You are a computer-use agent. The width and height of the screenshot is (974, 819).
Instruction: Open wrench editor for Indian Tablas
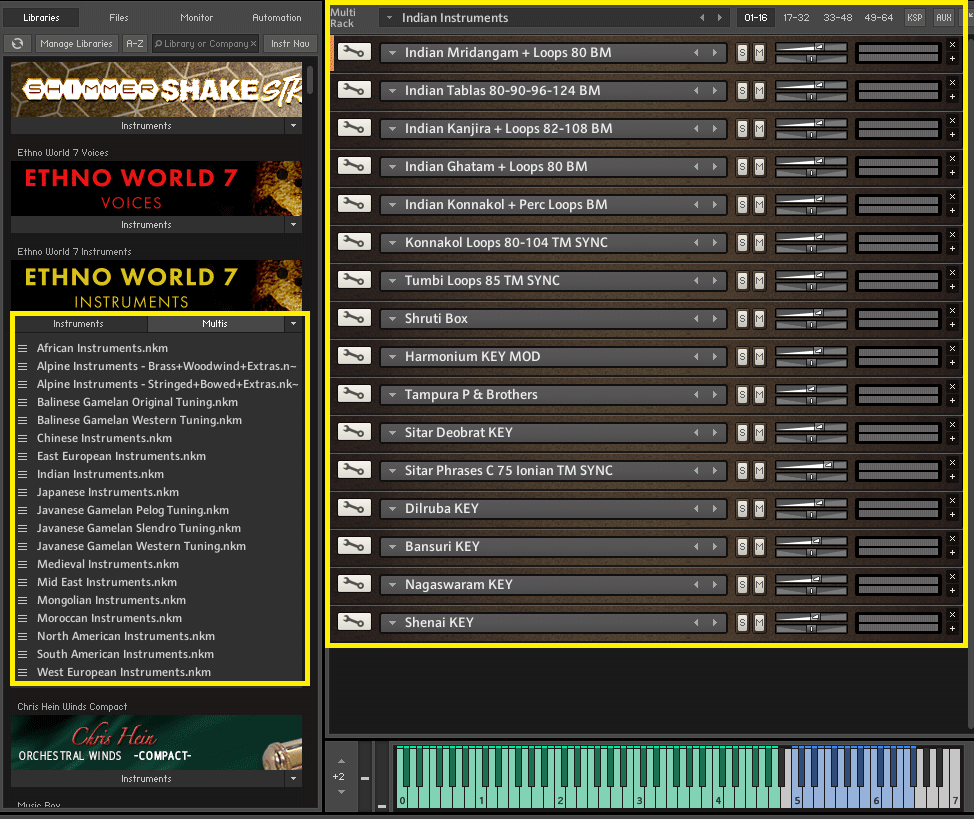(x=354, y=90)
